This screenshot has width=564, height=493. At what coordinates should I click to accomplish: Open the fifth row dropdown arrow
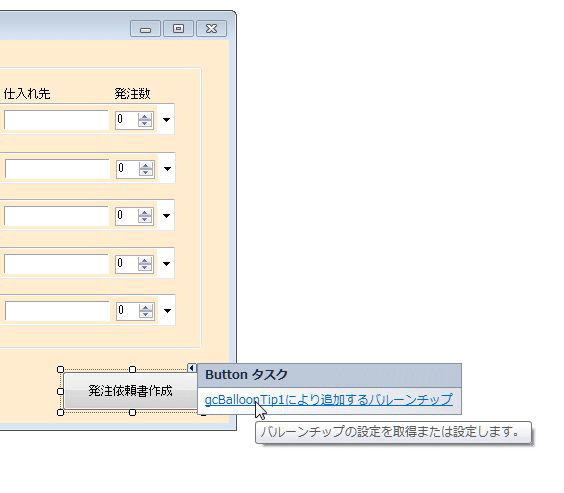point(167,311)
